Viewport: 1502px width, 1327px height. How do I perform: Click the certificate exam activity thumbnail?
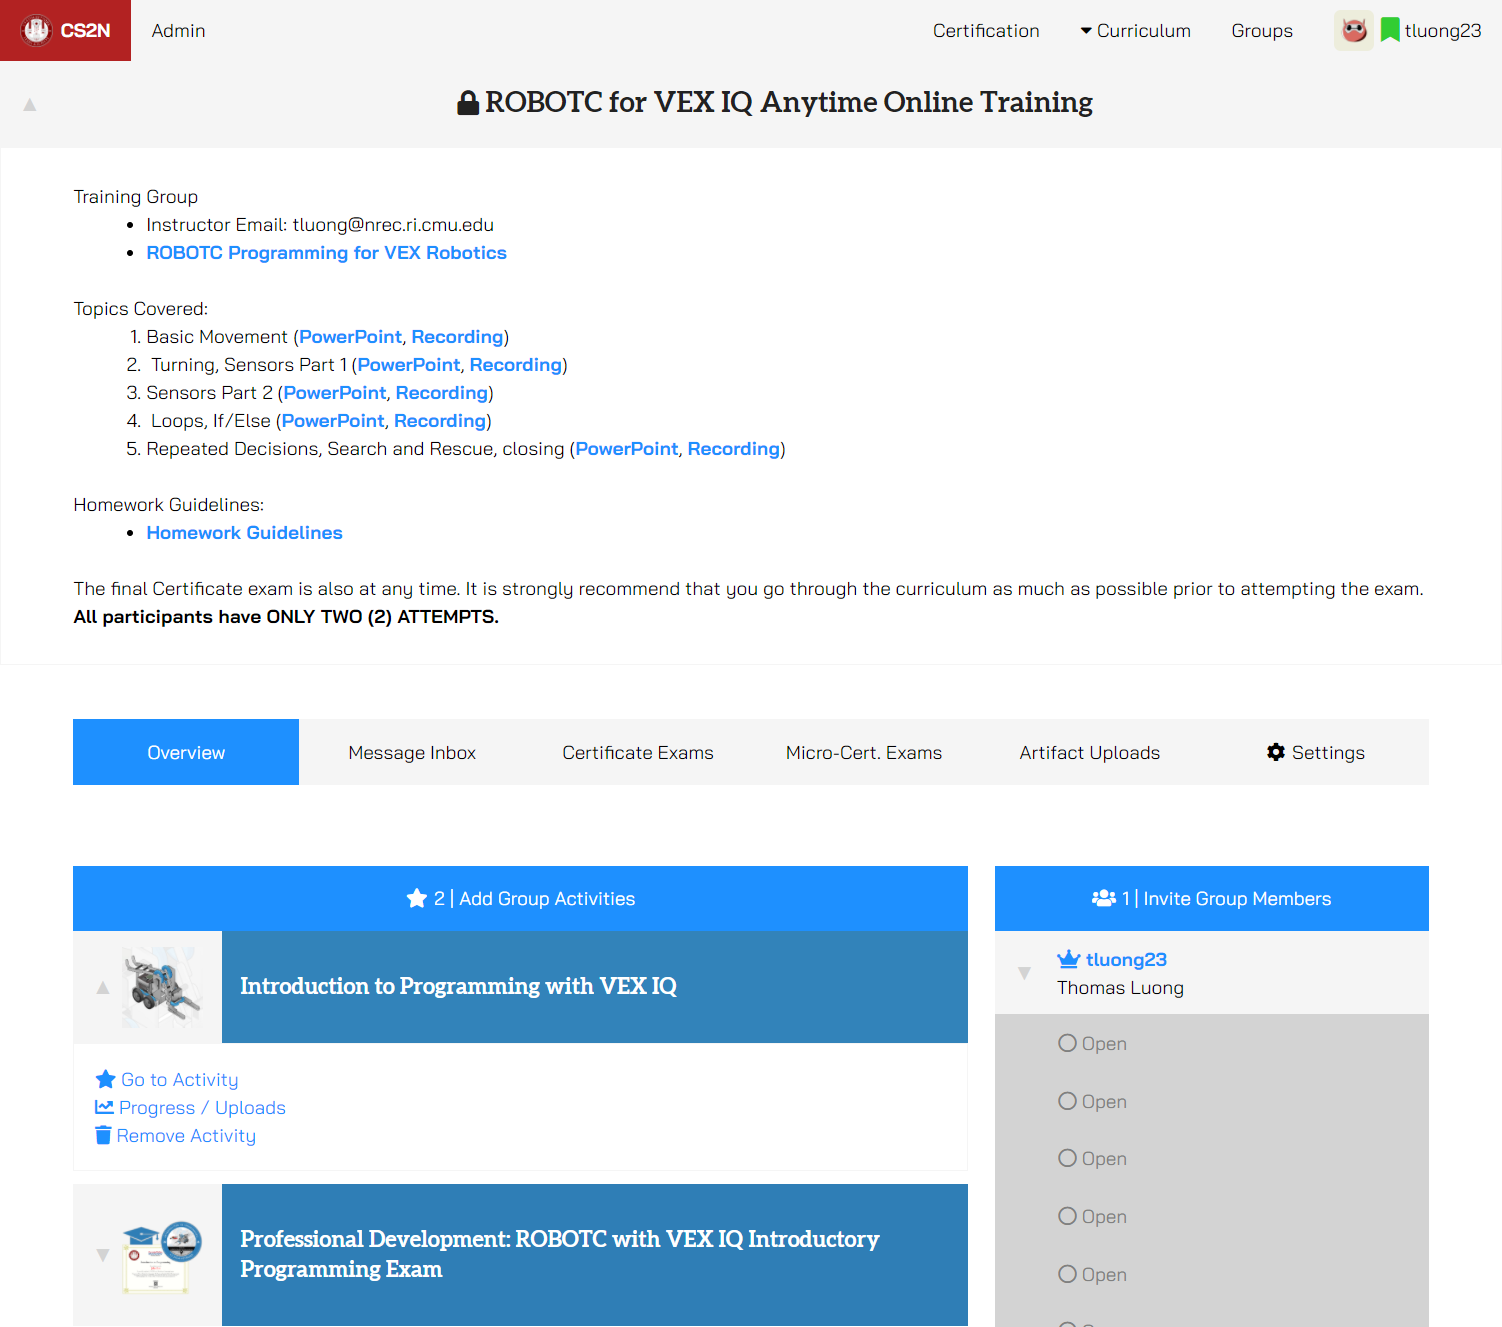pos(162,1257)
